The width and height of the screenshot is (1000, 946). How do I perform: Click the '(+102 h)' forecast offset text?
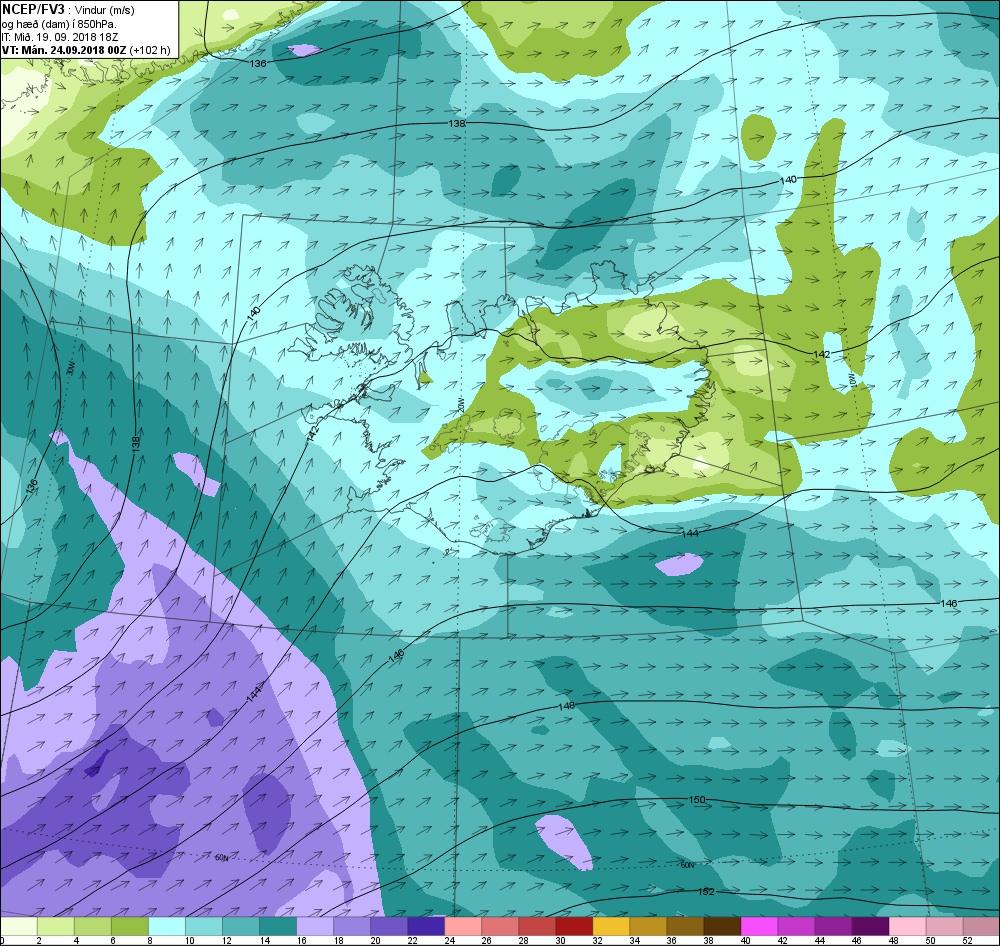point(151,50)
